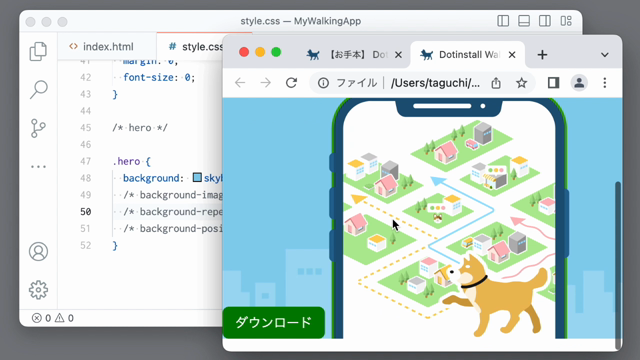Image resolution: width=640 pixels, height=360 pixels.
Task: Open Chrome tab search dropdown chevron
Action: point(605,55)
